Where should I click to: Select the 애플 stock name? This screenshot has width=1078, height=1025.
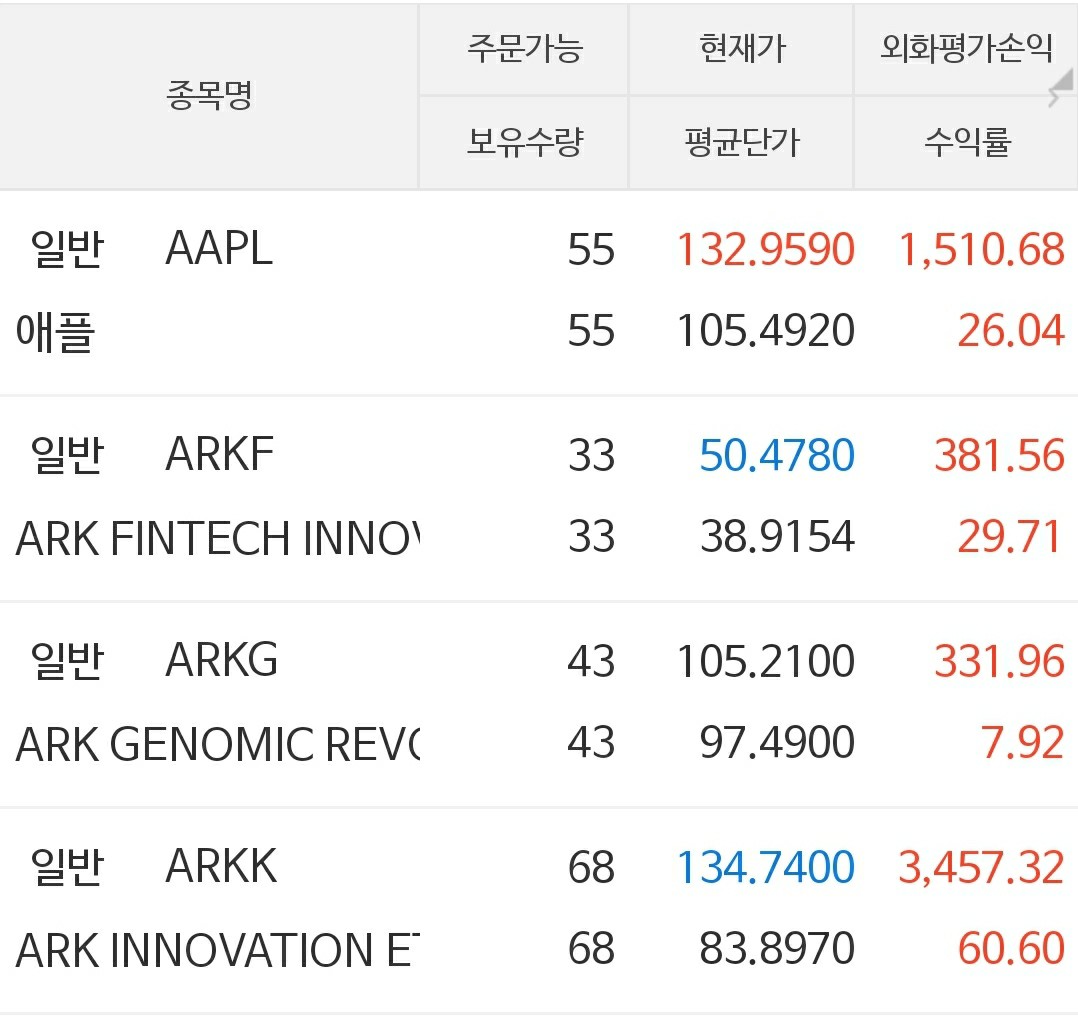pyautogui.click(x=56, y=332)
